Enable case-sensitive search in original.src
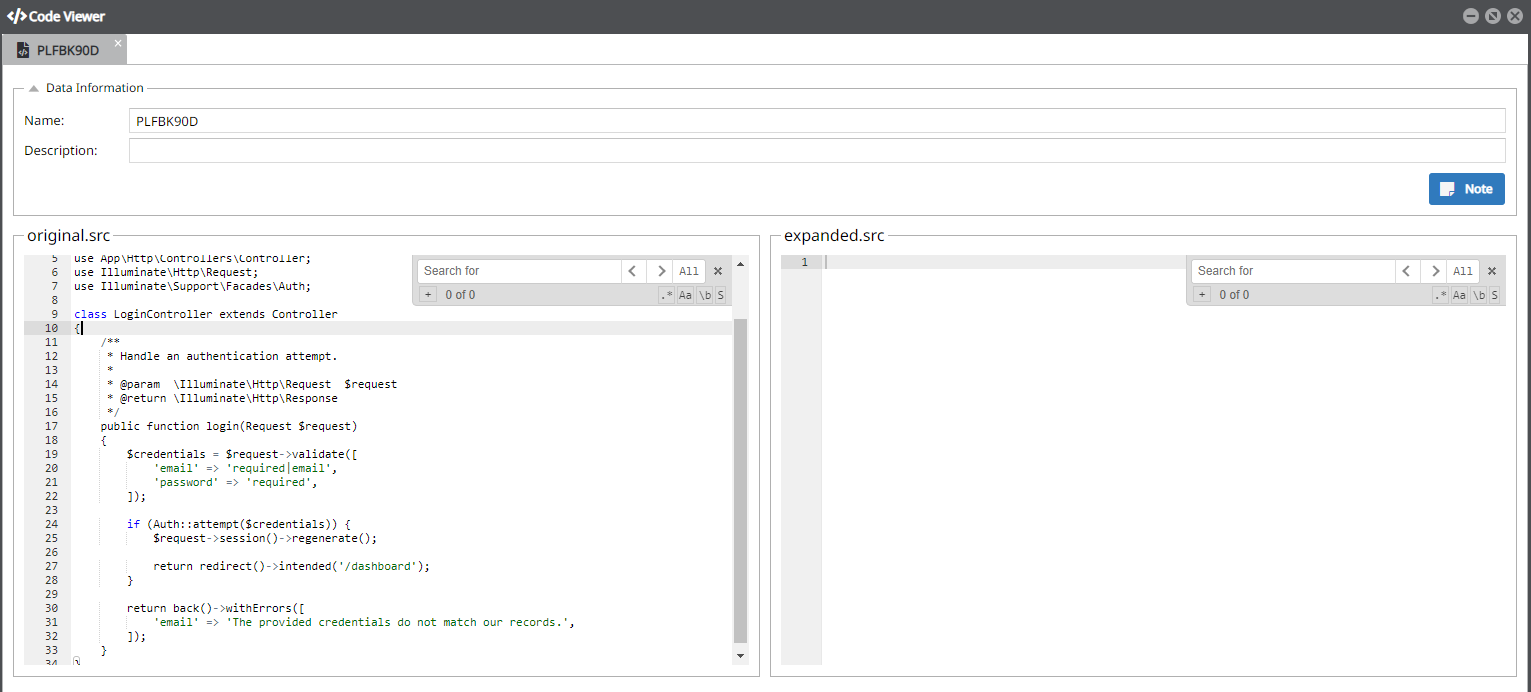 [x=685, y=295]
